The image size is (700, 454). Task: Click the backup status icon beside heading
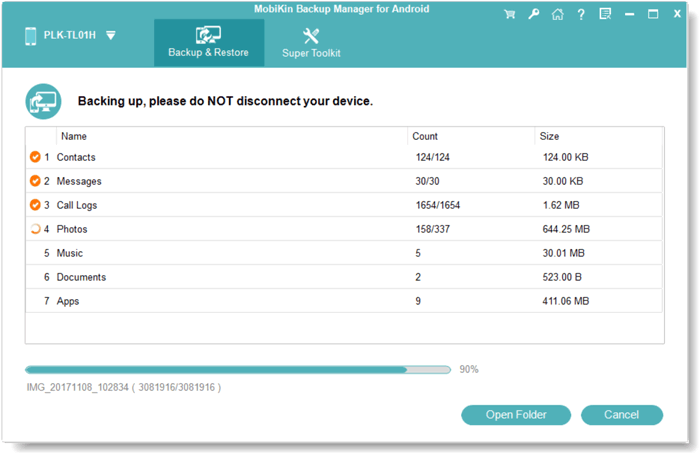(43, 101)
